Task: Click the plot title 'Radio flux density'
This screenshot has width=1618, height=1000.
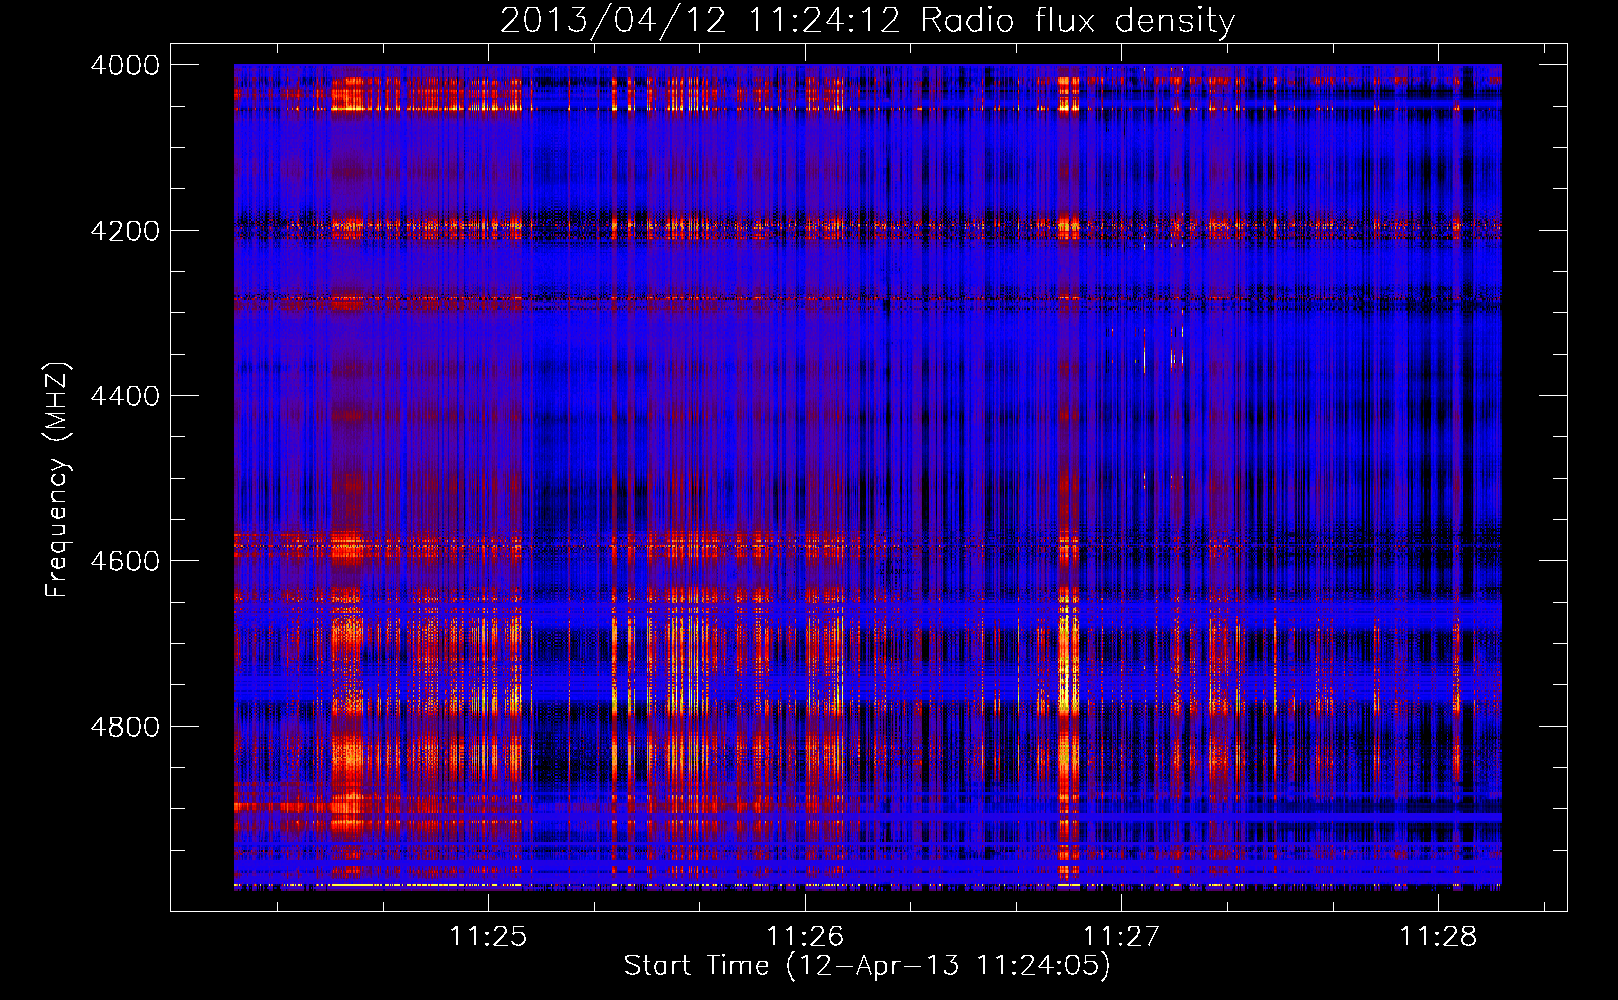Action: pyautogui.click(x=1078, y=21)
